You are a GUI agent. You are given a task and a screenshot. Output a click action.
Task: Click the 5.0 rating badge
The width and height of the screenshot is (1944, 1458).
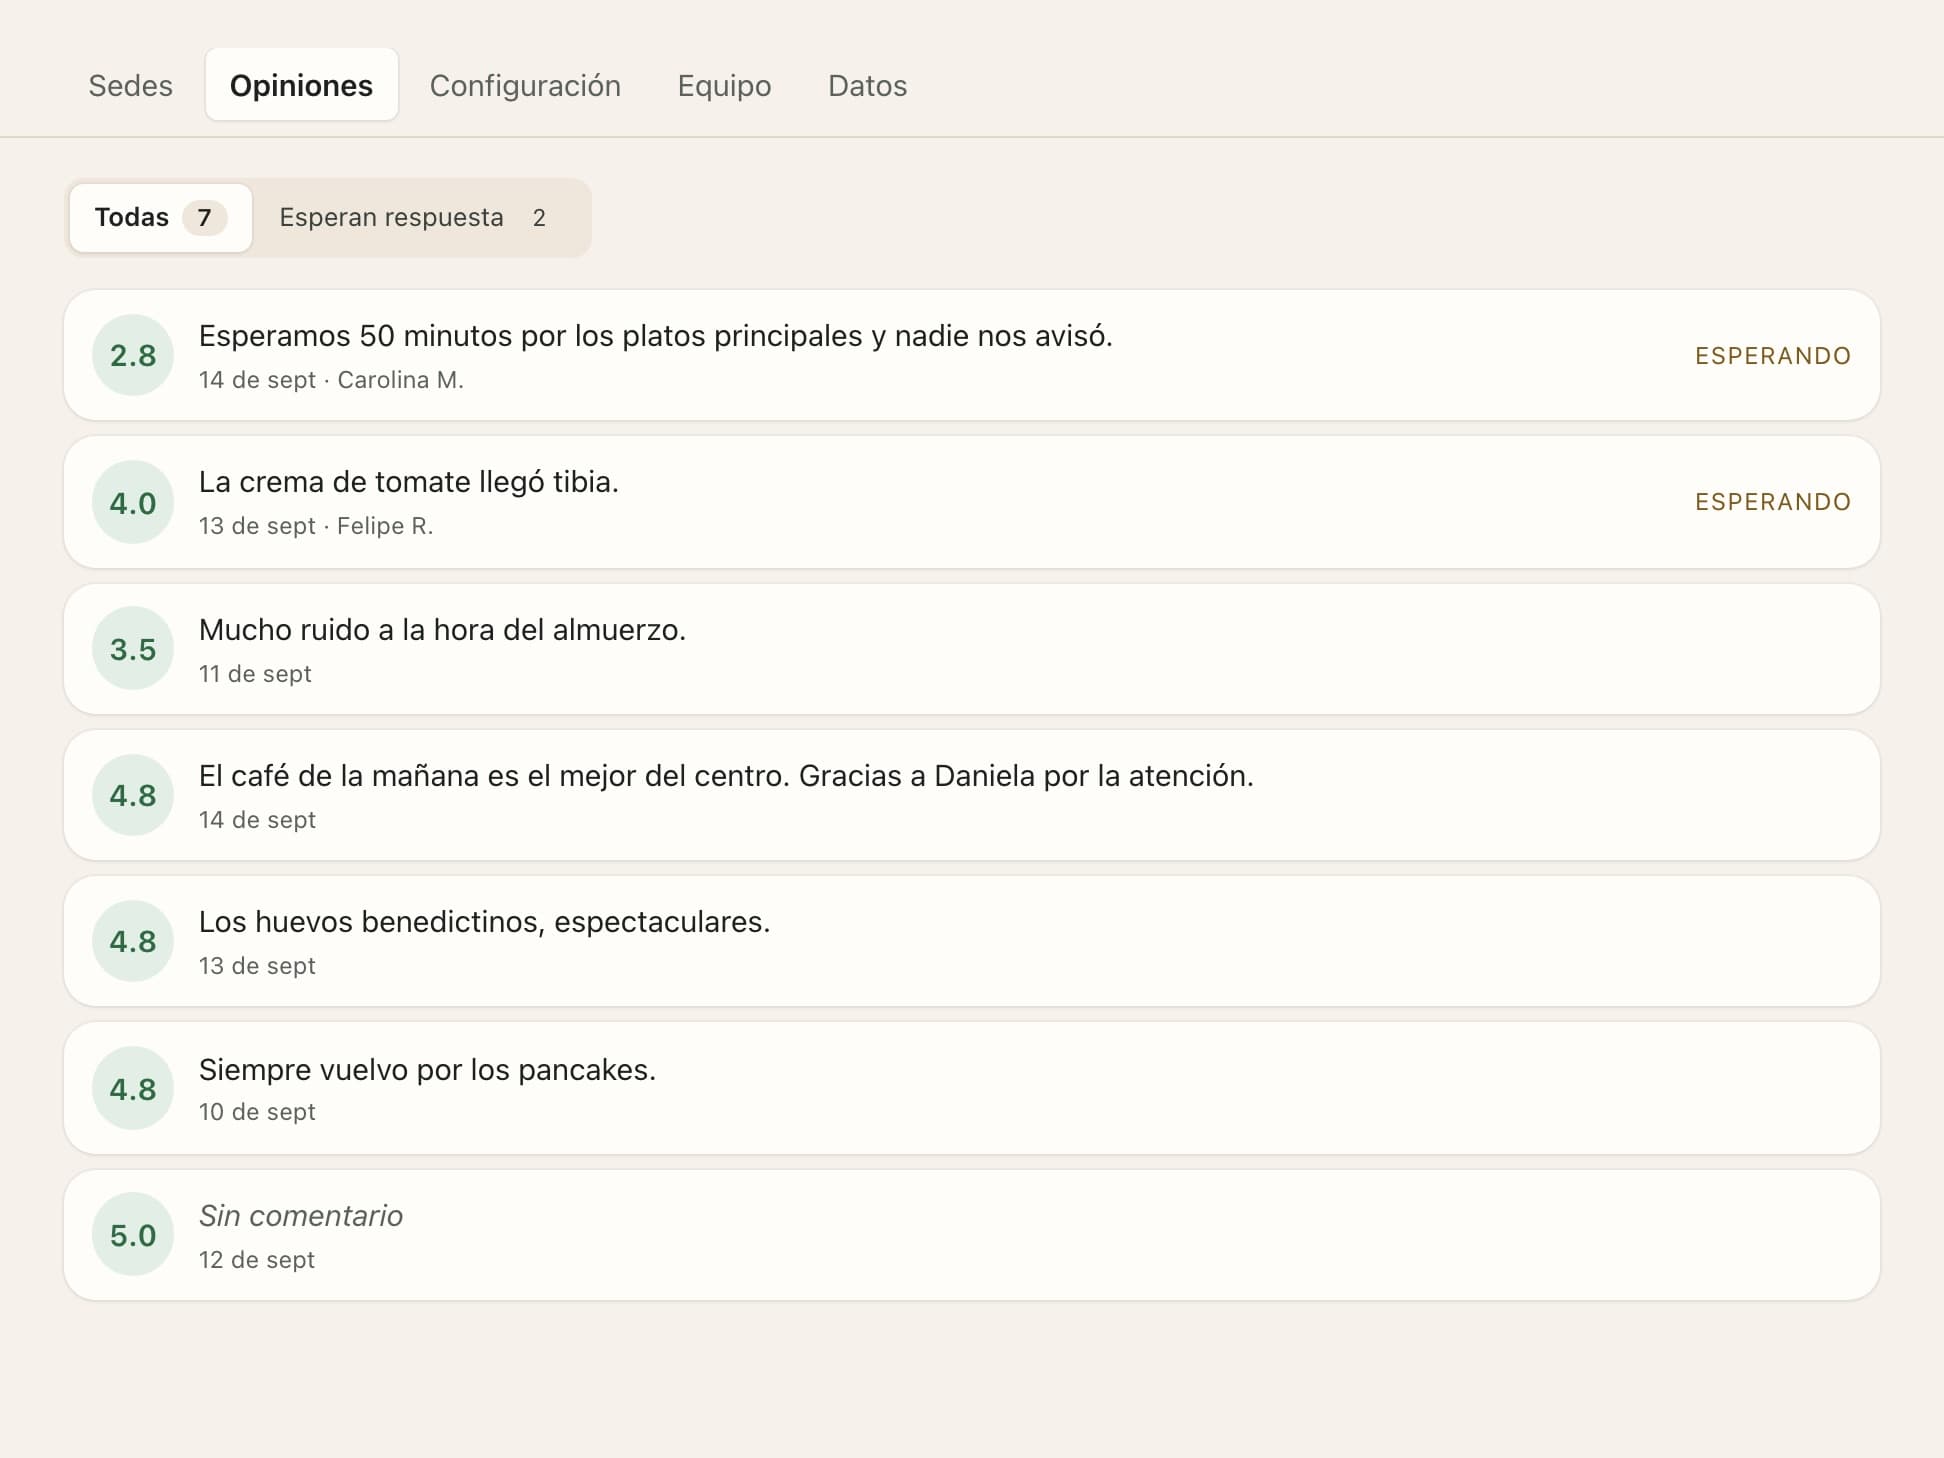(x=133, y=1235)
